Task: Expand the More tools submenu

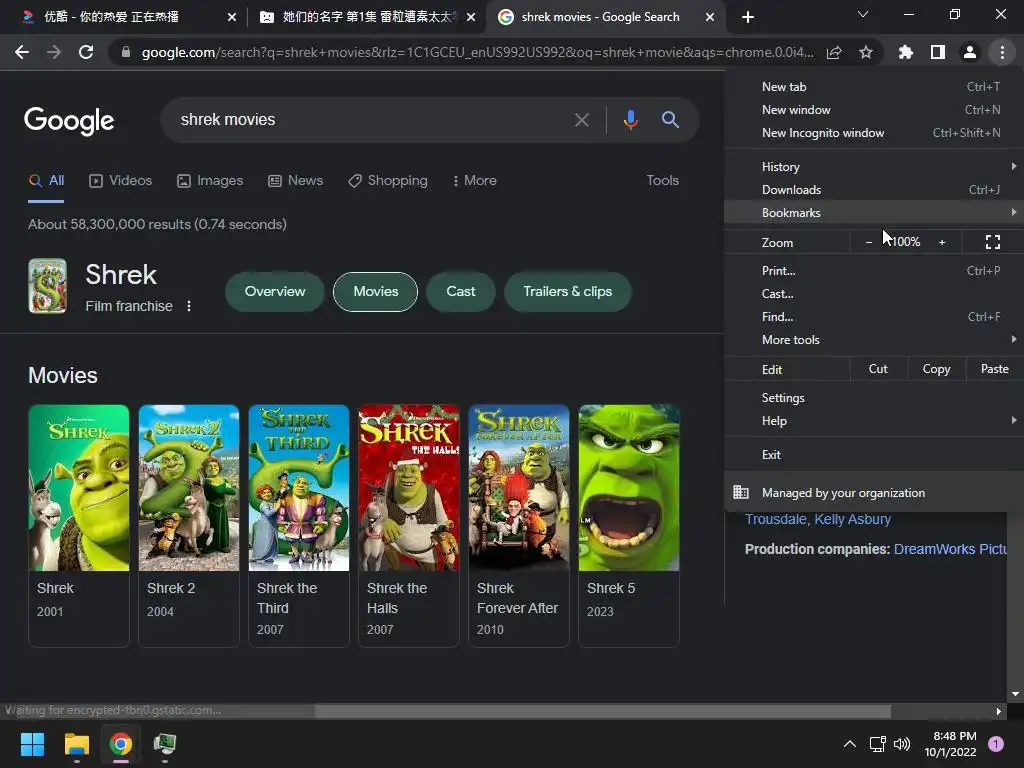Action: pos(874,340)
